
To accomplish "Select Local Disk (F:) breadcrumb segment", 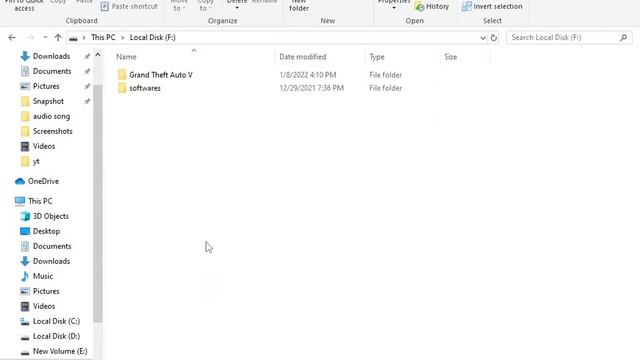I will (153, 38).
